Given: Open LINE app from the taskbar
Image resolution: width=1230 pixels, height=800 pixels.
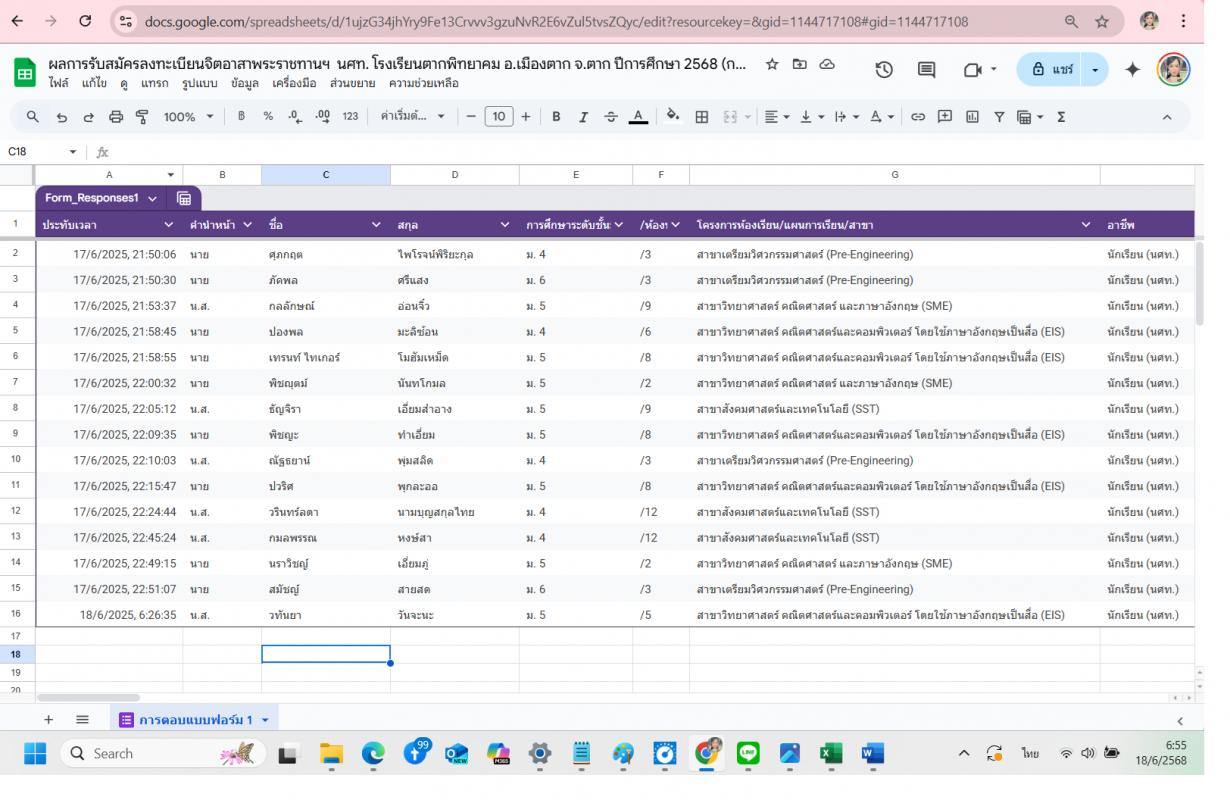Looking at the screenshot, I should [748, 753].
